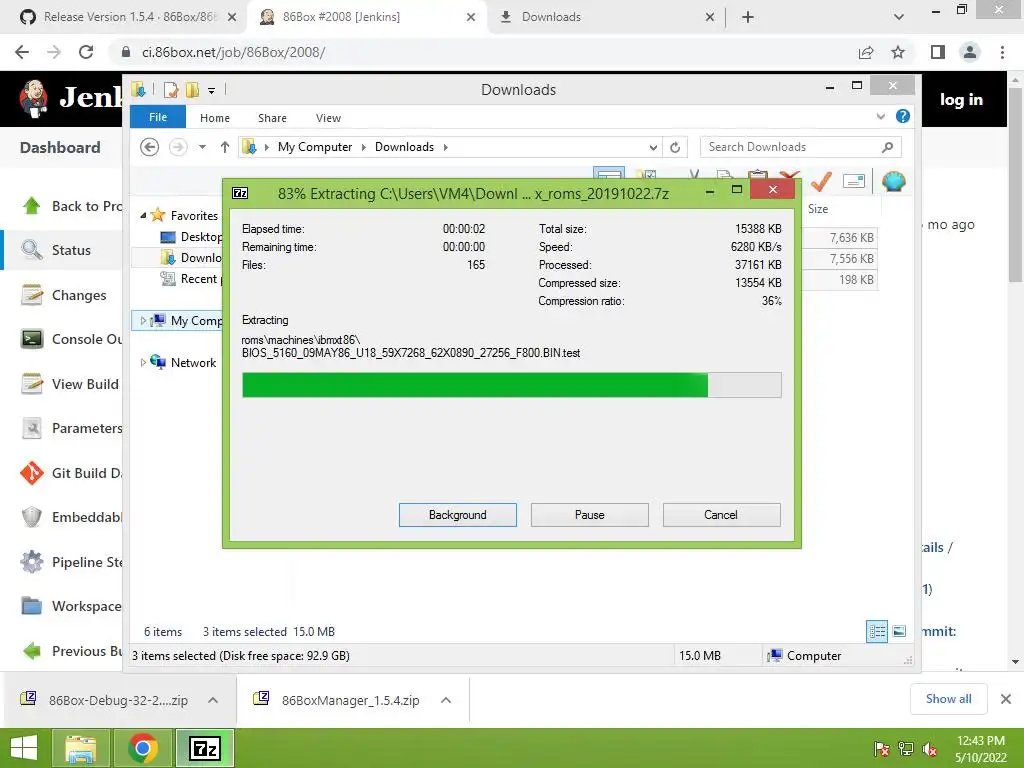Screen dimensions: 1024x768
Task: Open File Explorer from taskbar
Action: (x=80, y=748)
